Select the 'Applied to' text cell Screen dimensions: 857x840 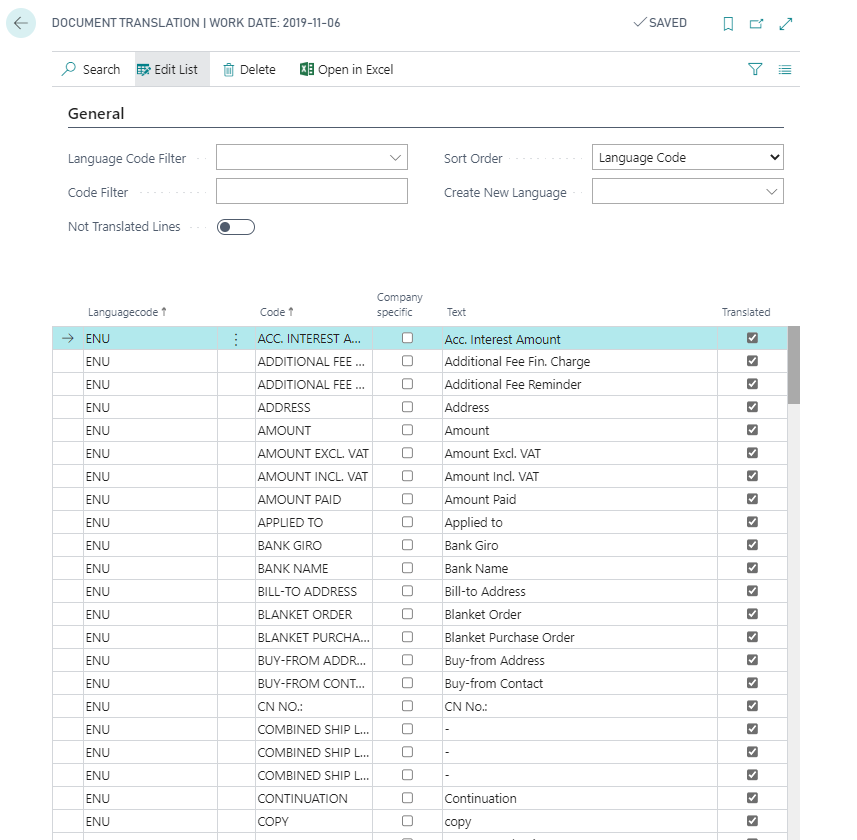coord(579,522)
